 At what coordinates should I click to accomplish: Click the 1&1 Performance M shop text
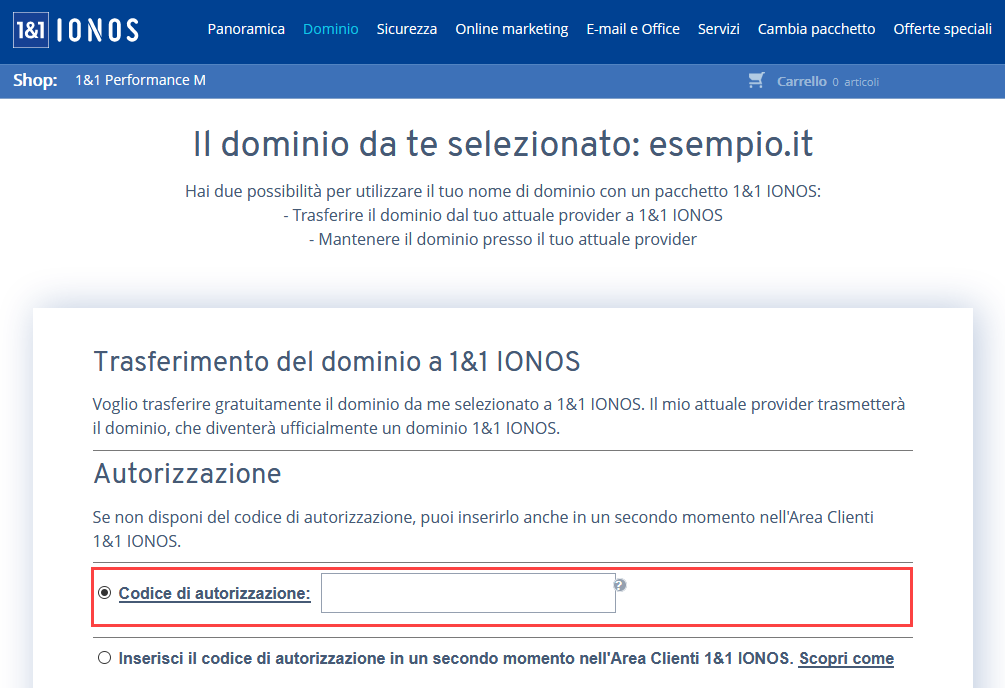(140, 80)
